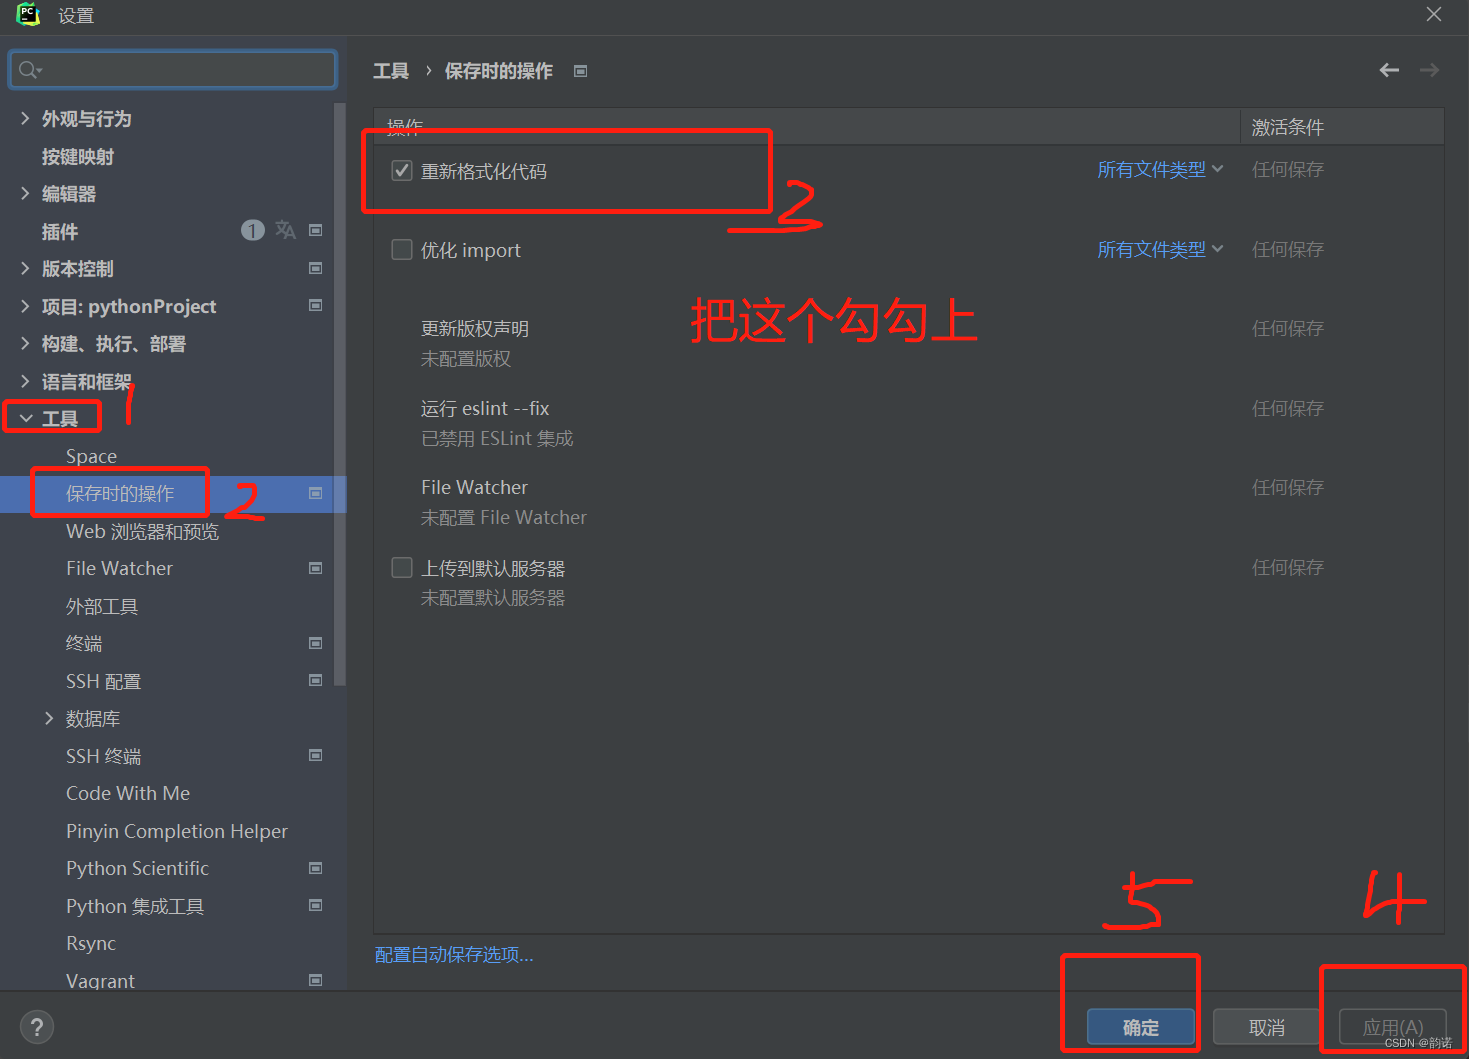Click the monitor icon in the breadcrumb bar
The height and width of the screenshot is (1059, 1469).
[580, 71]
